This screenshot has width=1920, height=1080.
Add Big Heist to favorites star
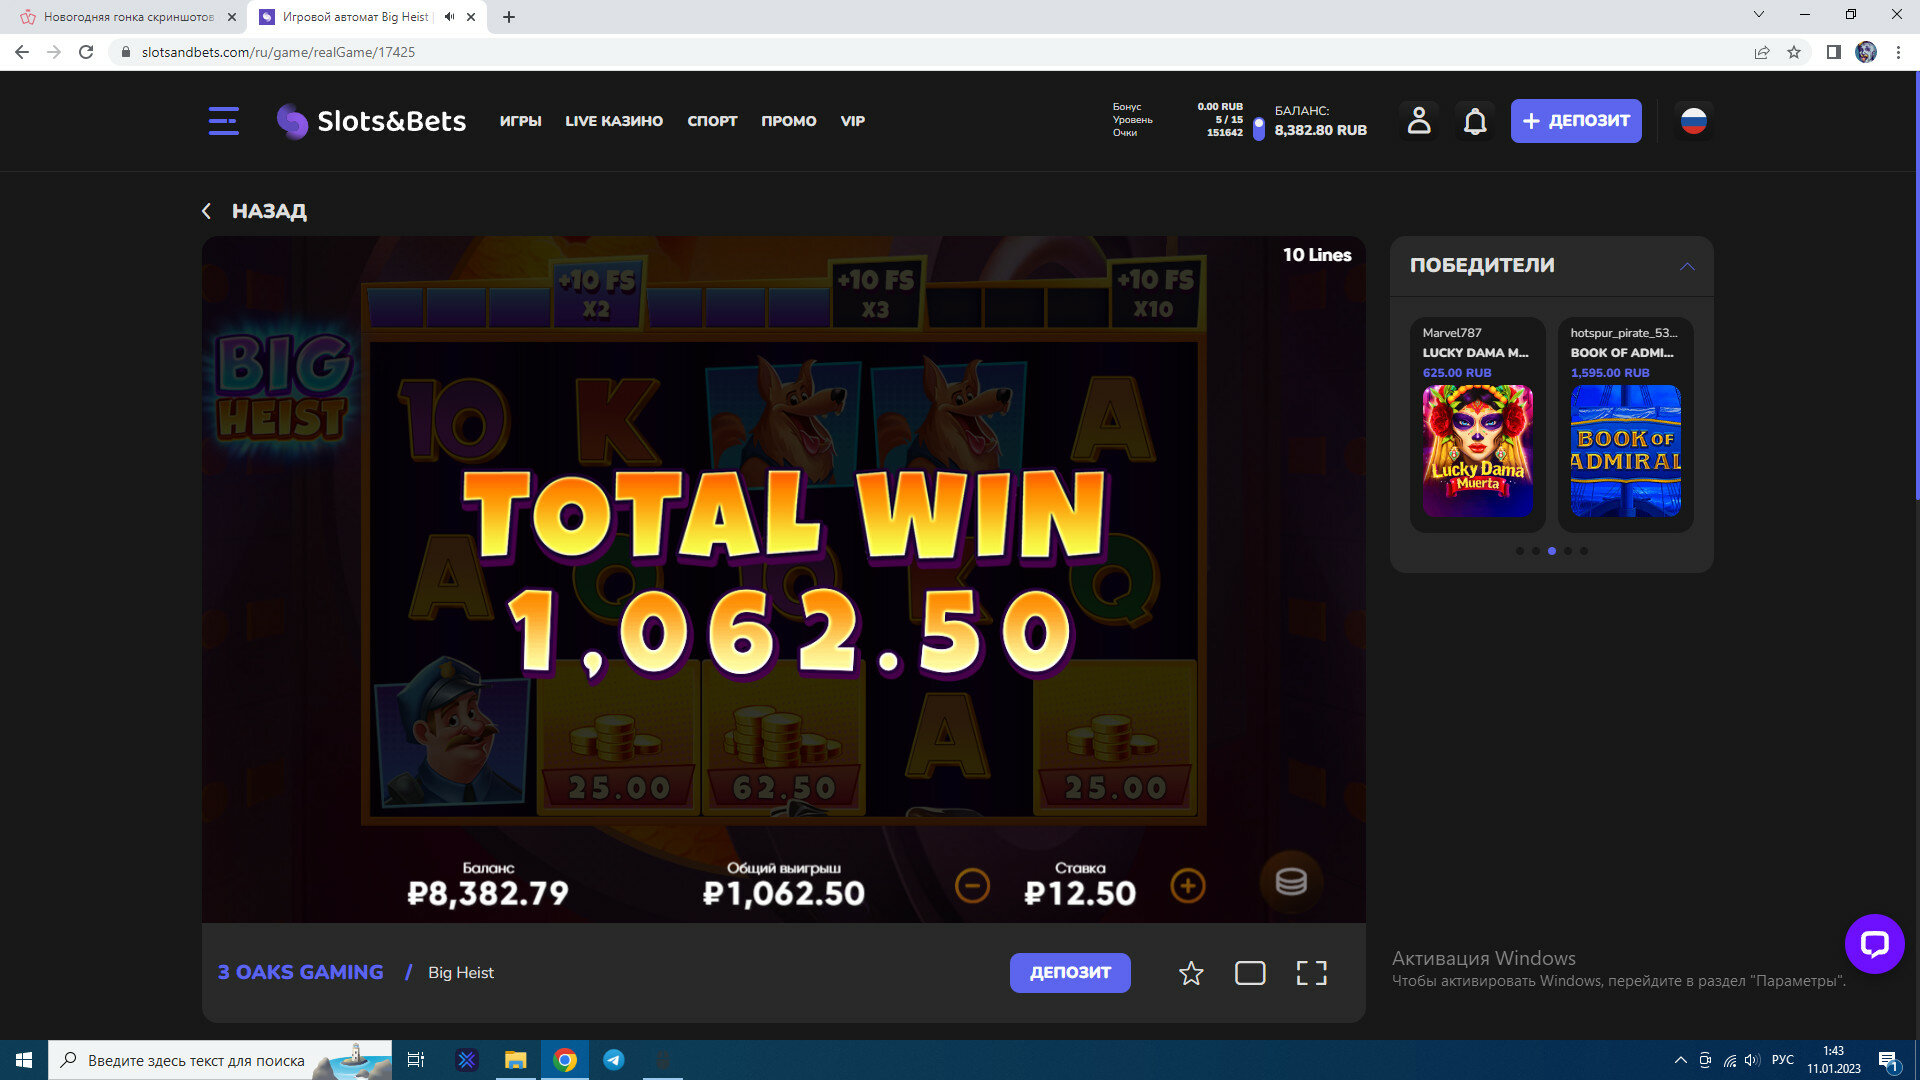pyautogui.click(x=1190, y=973)
